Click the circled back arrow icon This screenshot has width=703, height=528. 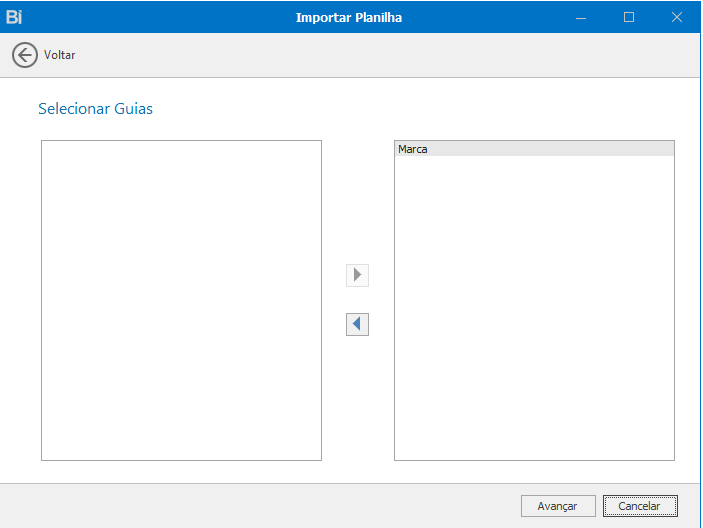click(x=25, y=55)
